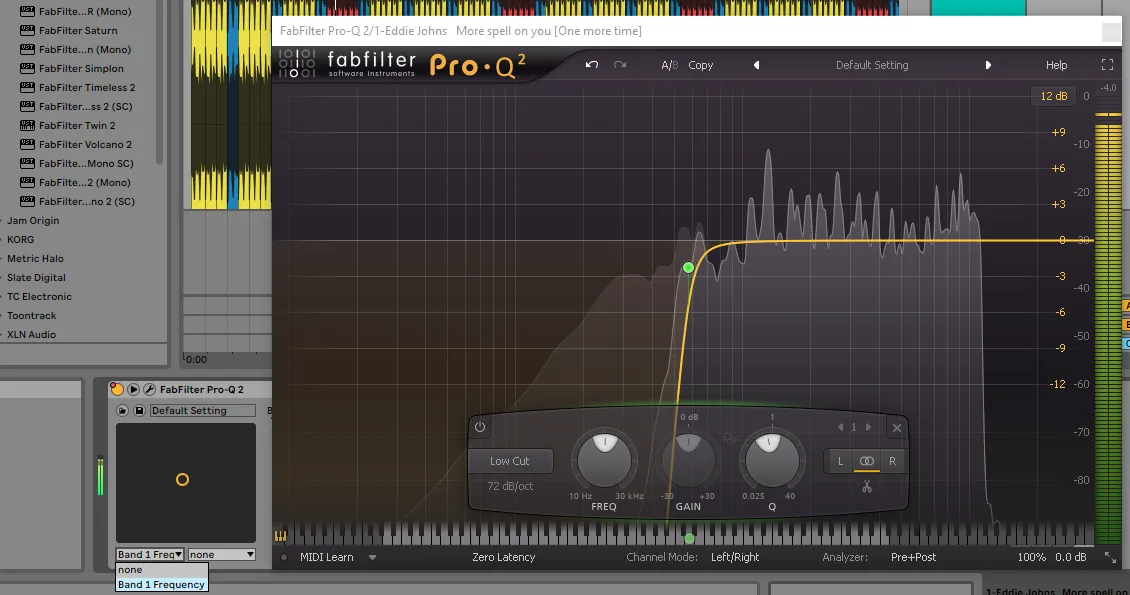Select previous band arrow
The image size is (1130, 595).
point(840,427)
